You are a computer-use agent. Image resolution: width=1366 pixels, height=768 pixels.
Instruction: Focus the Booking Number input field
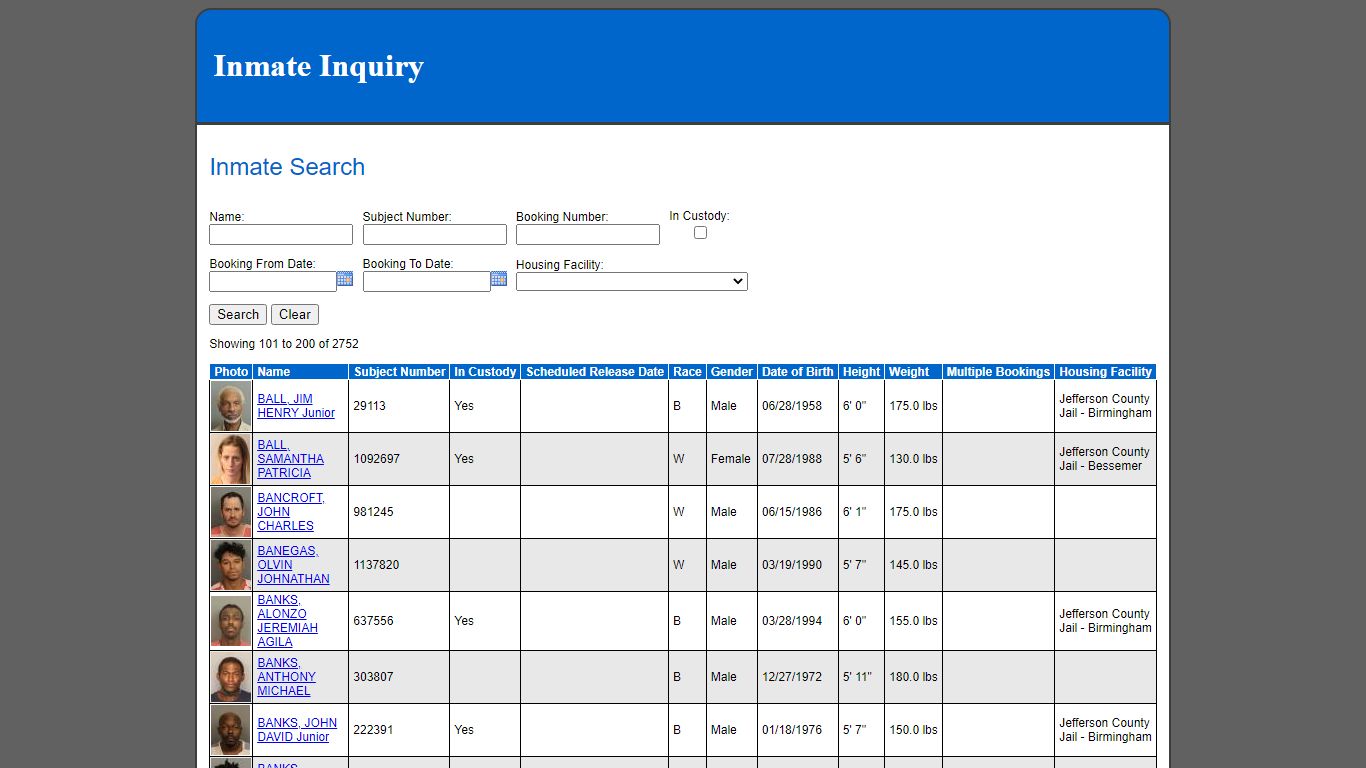588,235
